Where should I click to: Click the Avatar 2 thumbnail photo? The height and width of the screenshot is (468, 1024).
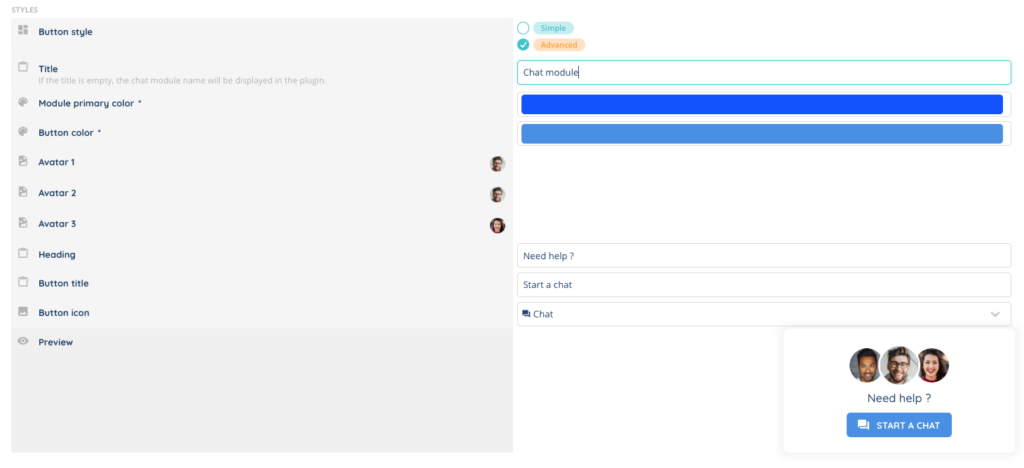pos(497,195)
